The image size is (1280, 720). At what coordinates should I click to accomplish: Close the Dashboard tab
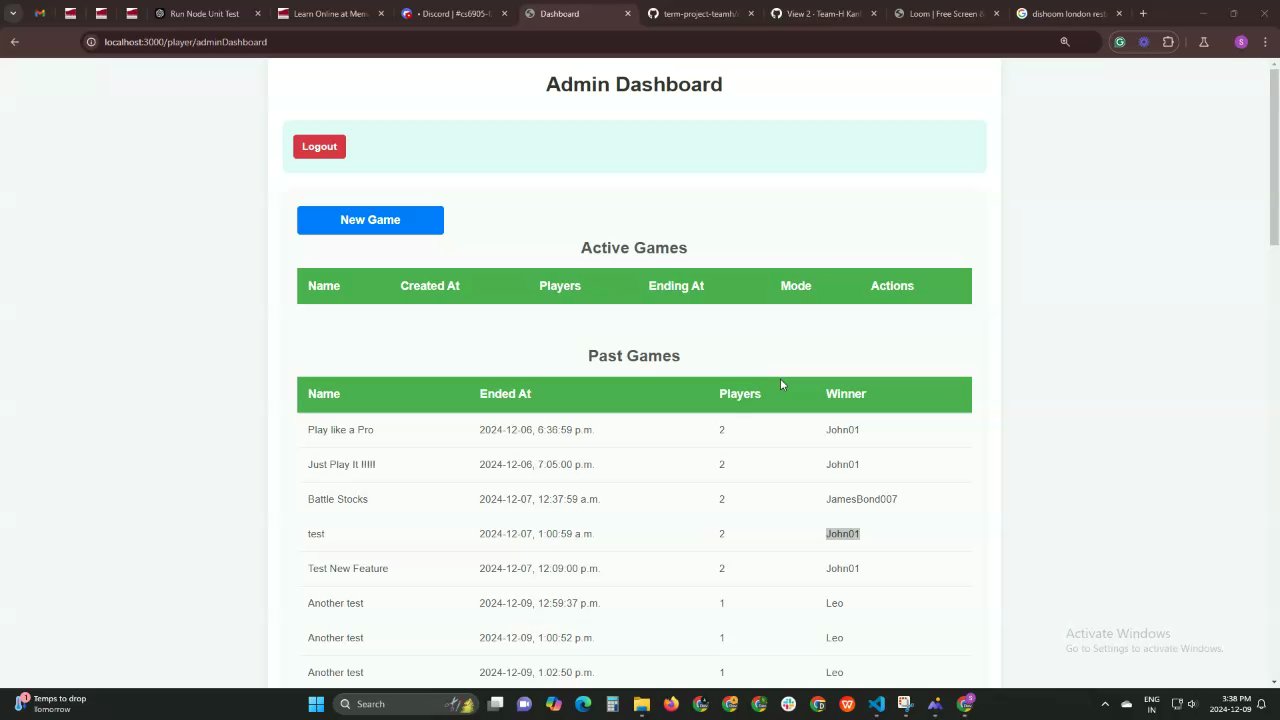pos(628,14)
